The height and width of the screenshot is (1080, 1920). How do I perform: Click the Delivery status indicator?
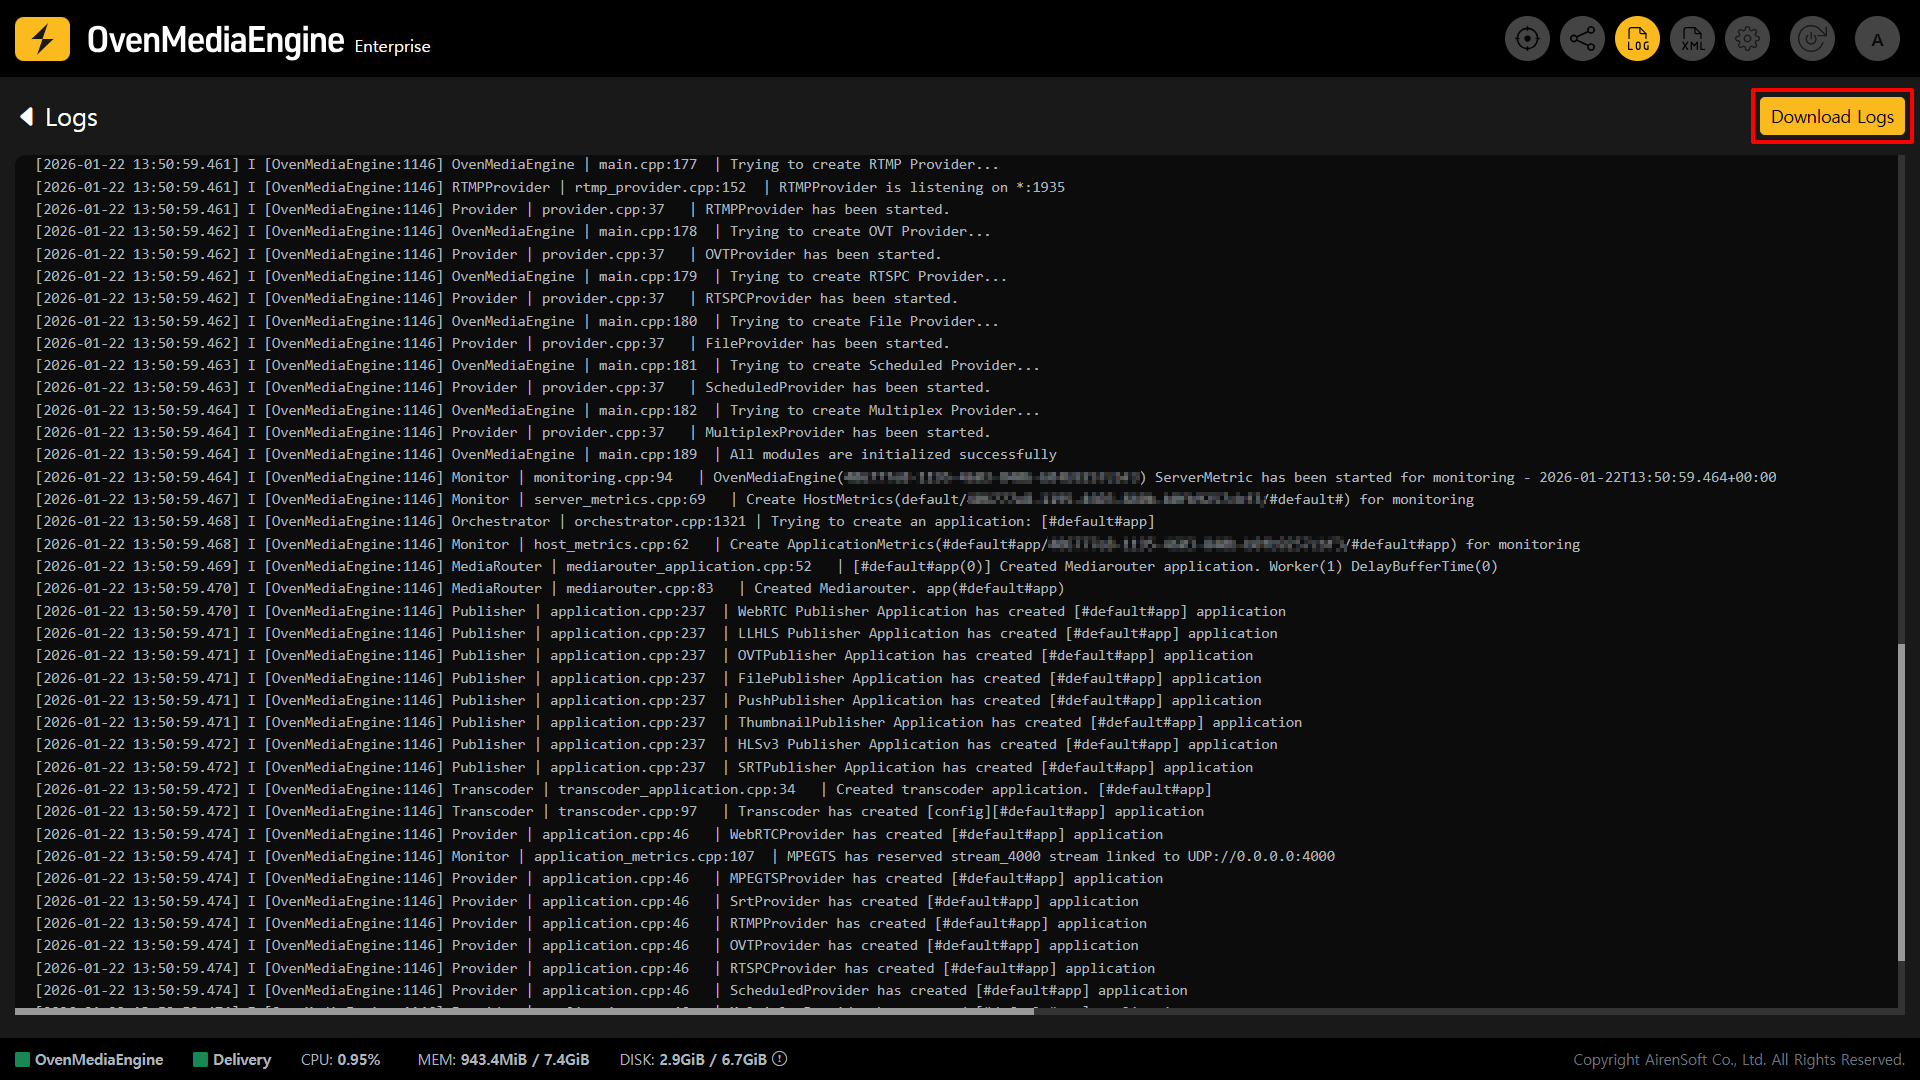pos(232,1059)
